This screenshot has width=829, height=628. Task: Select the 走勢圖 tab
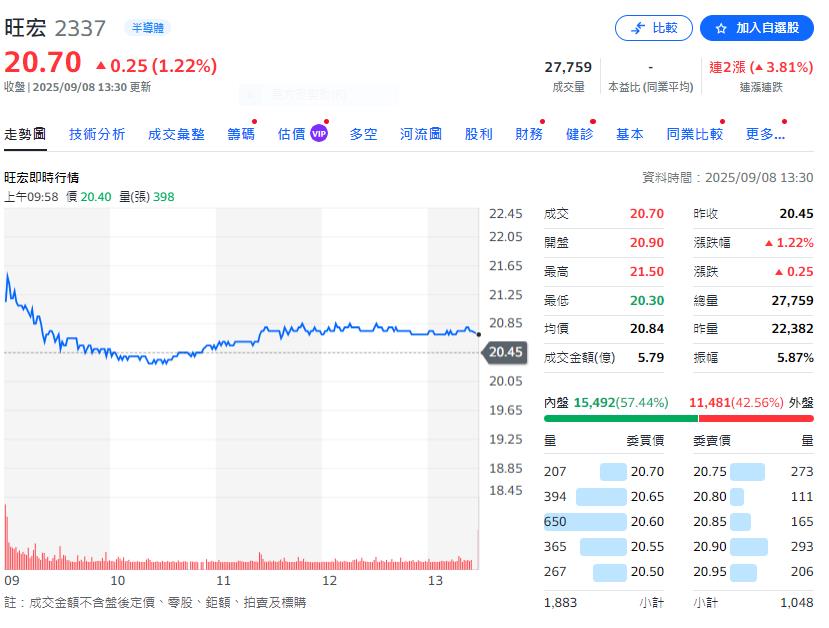tap(25, 134)
